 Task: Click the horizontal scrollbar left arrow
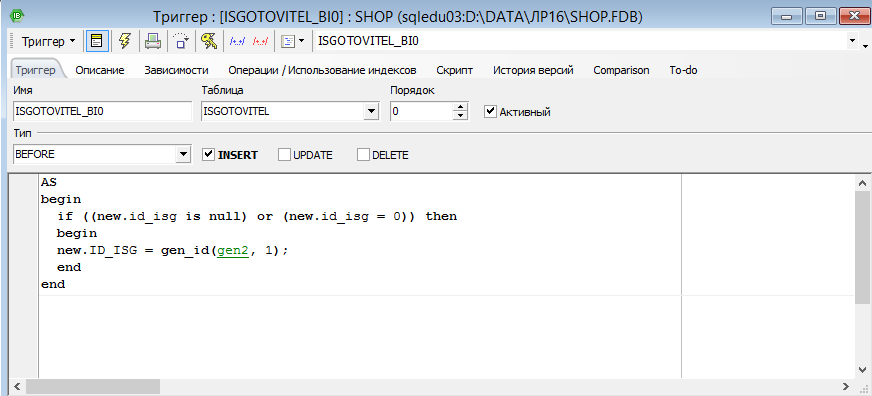coord(17,386)
